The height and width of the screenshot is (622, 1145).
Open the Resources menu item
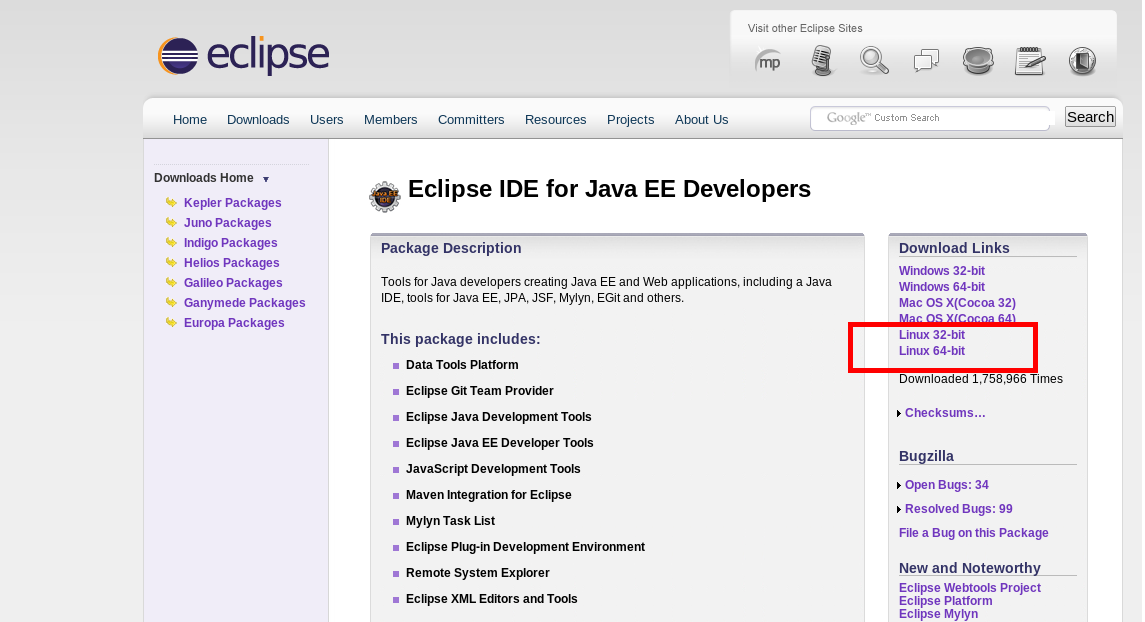click(556, 120)
